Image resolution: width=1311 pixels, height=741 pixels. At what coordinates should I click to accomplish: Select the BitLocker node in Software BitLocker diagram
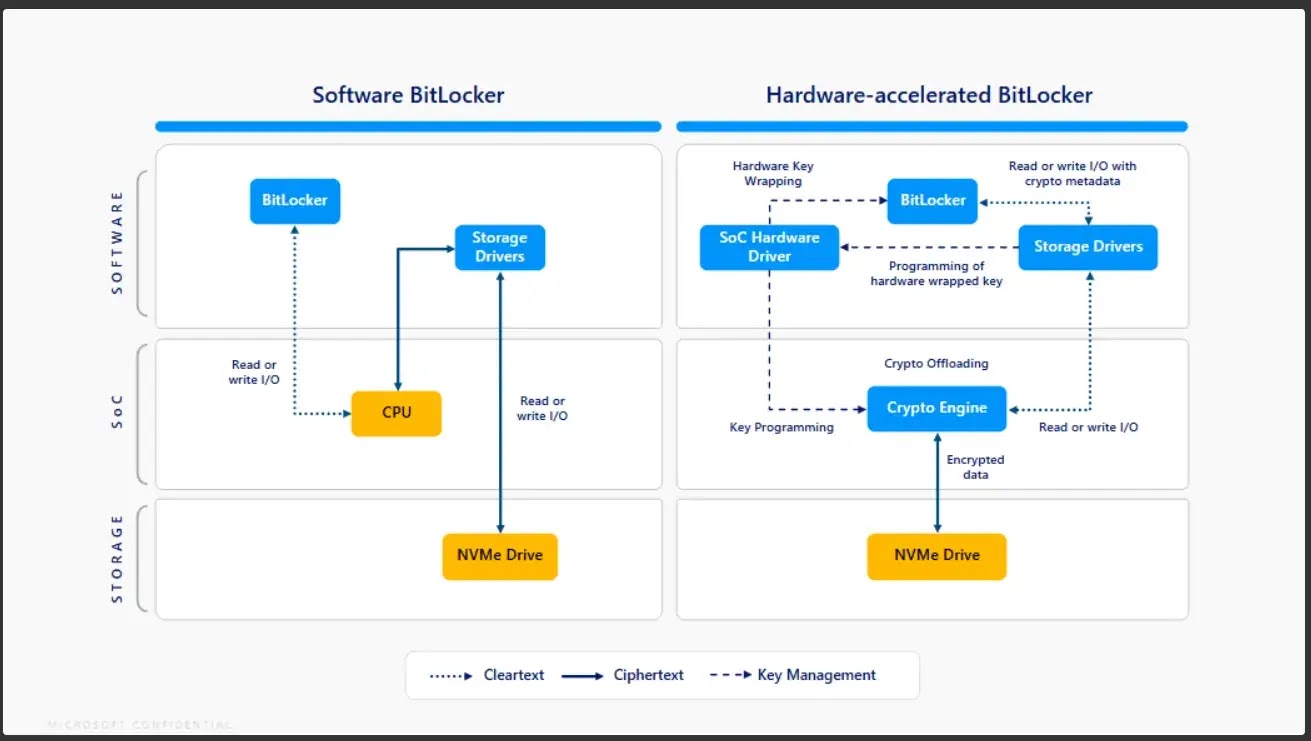(294, 201)
